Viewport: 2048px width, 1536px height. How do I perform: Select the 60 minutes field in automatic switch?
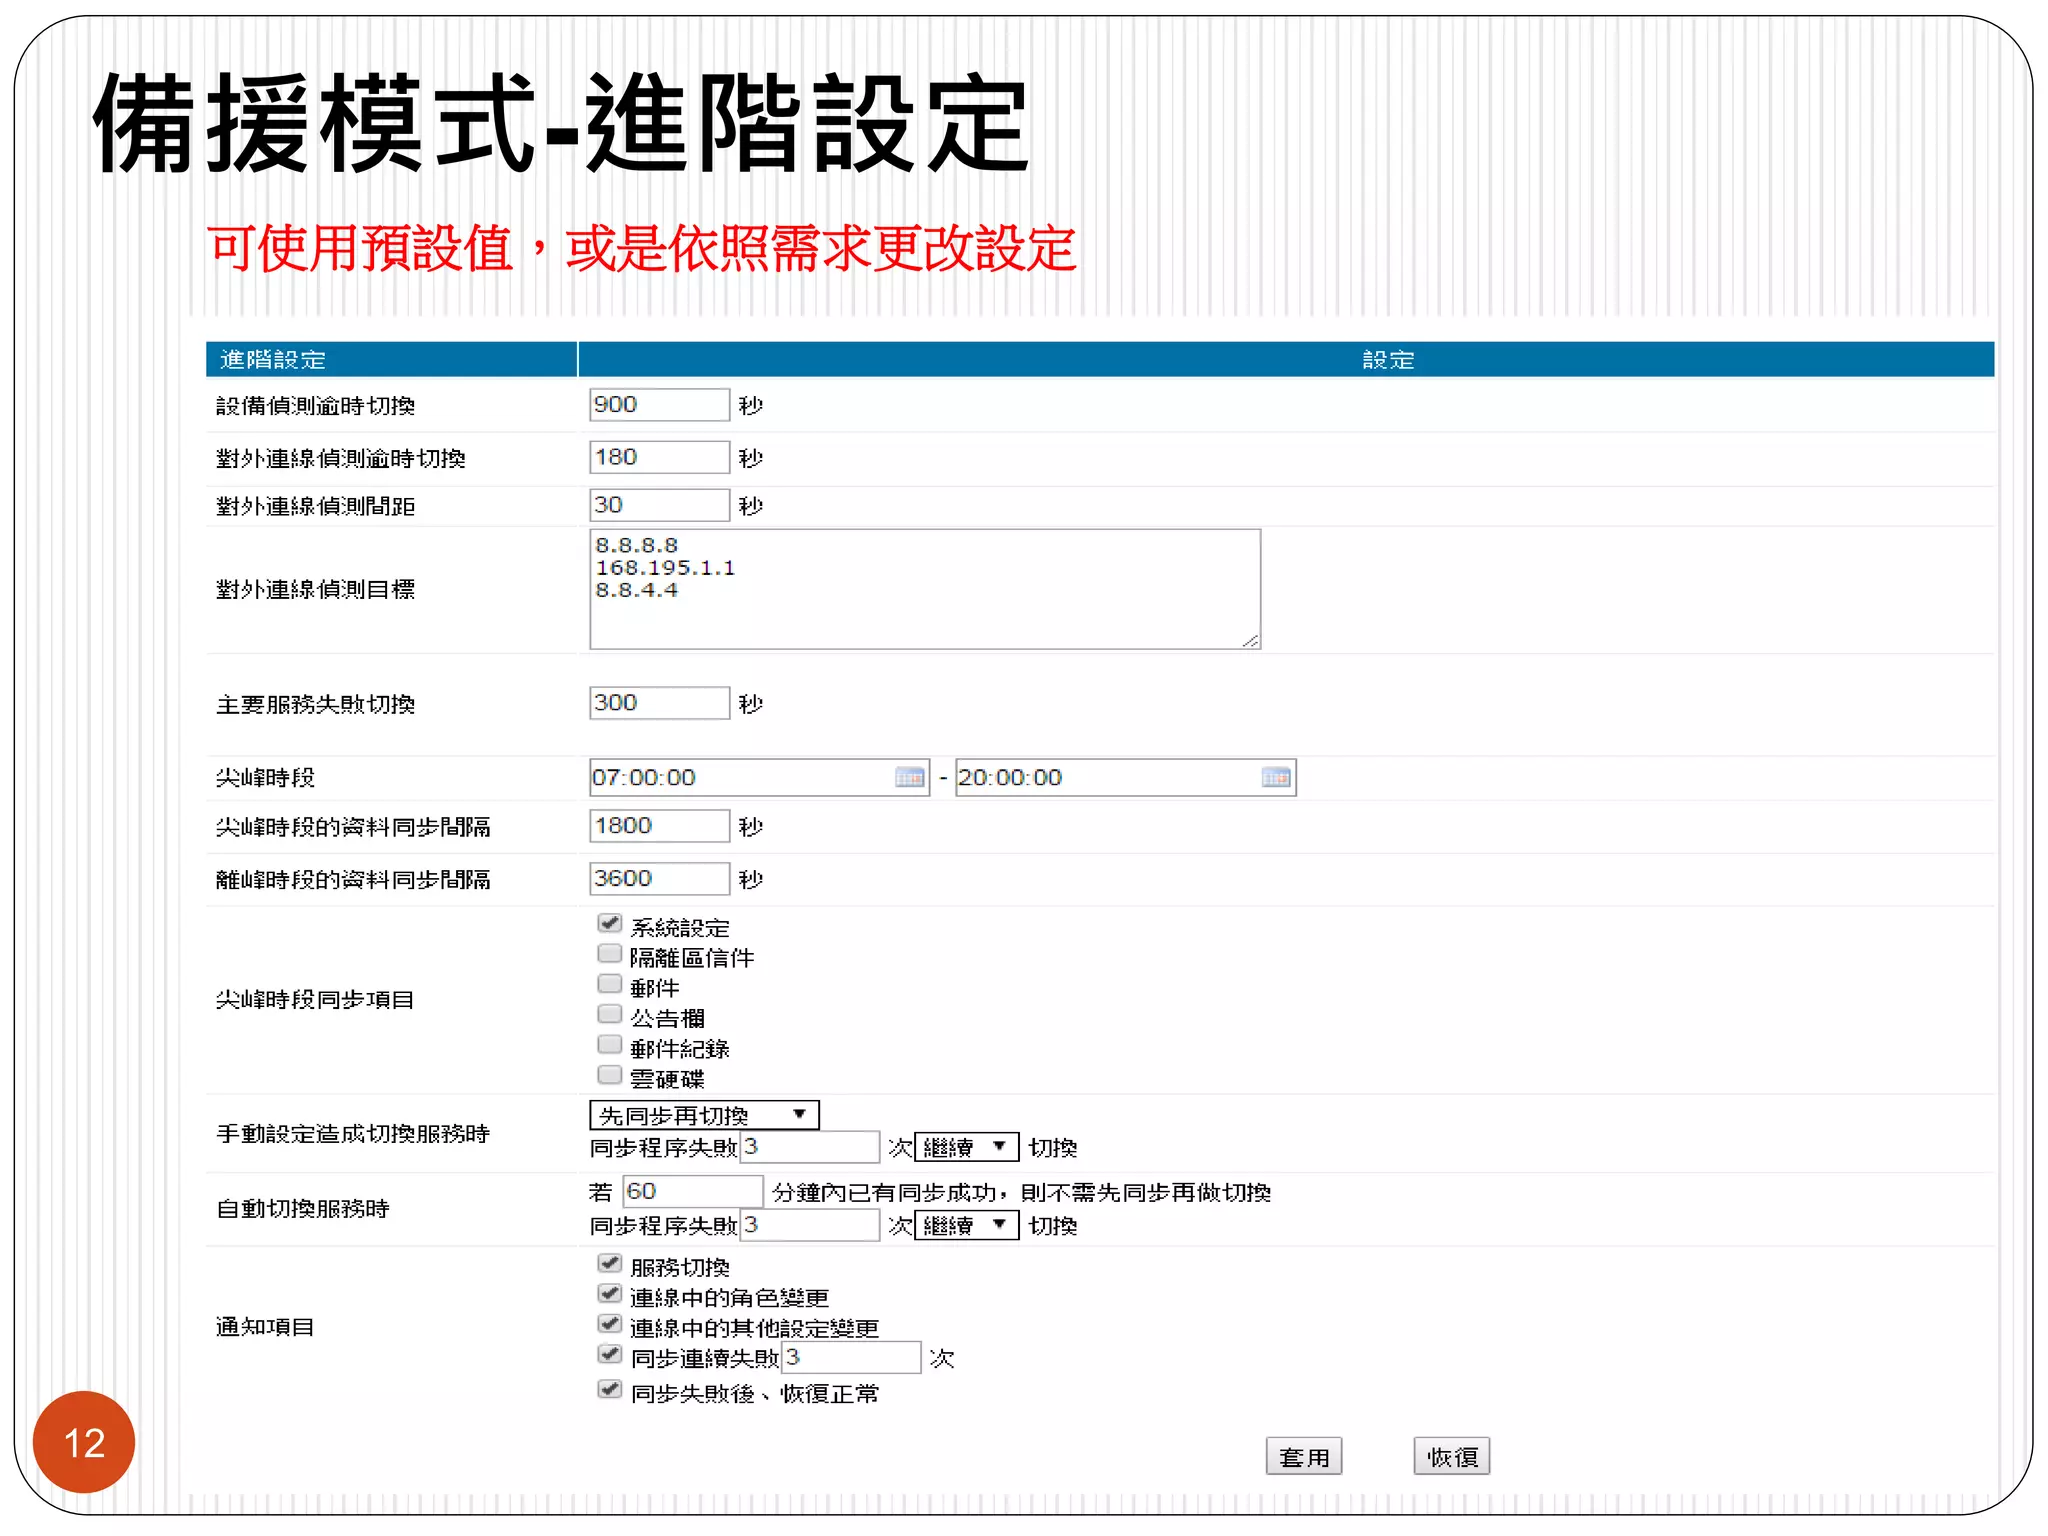pyautogui.click(x=693, y=1191)
